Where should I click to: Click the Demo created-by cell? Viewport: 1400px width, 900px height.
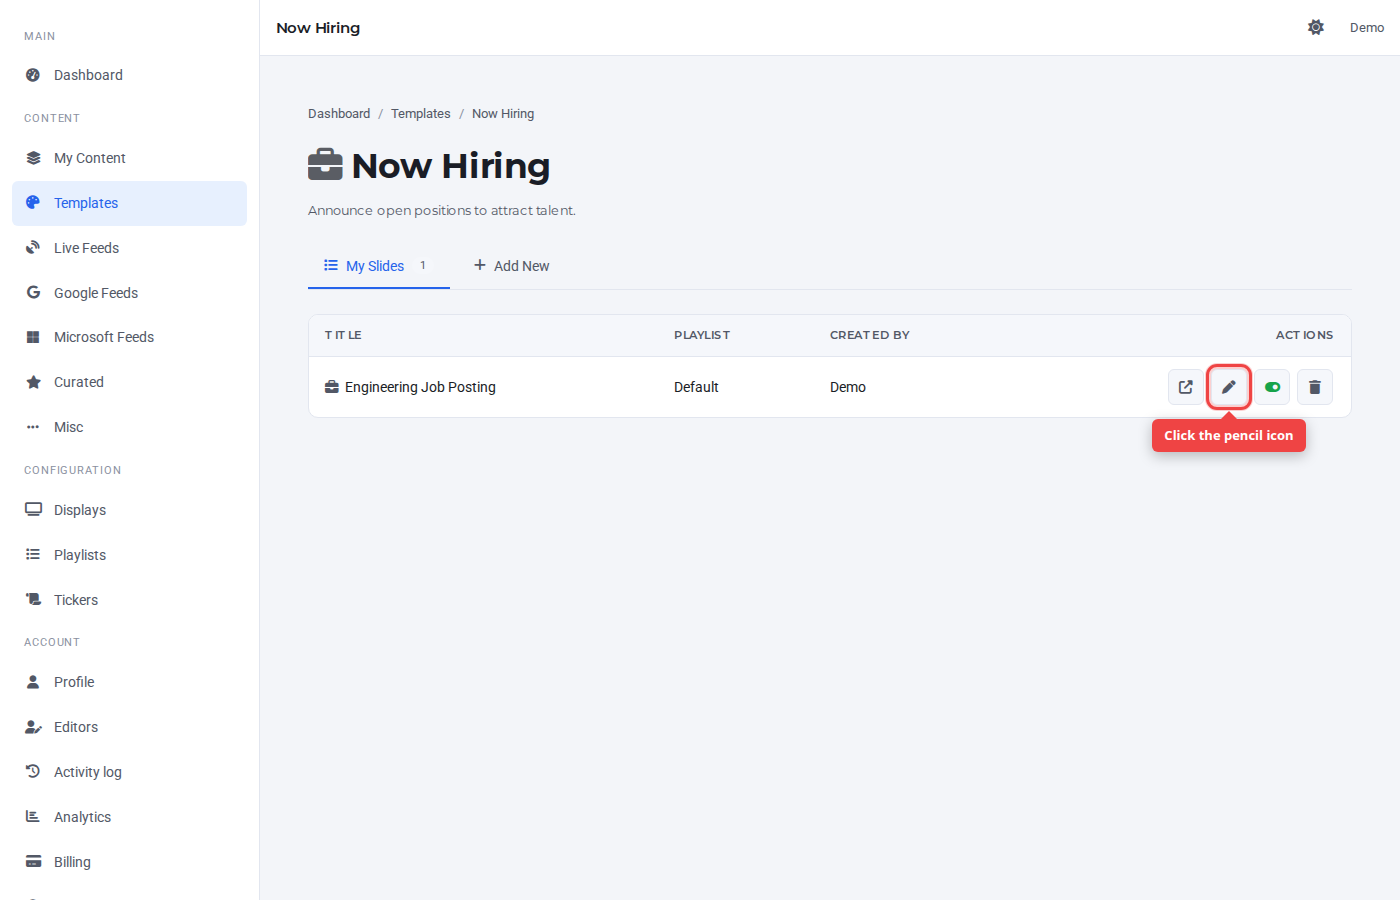pos(848,387)
